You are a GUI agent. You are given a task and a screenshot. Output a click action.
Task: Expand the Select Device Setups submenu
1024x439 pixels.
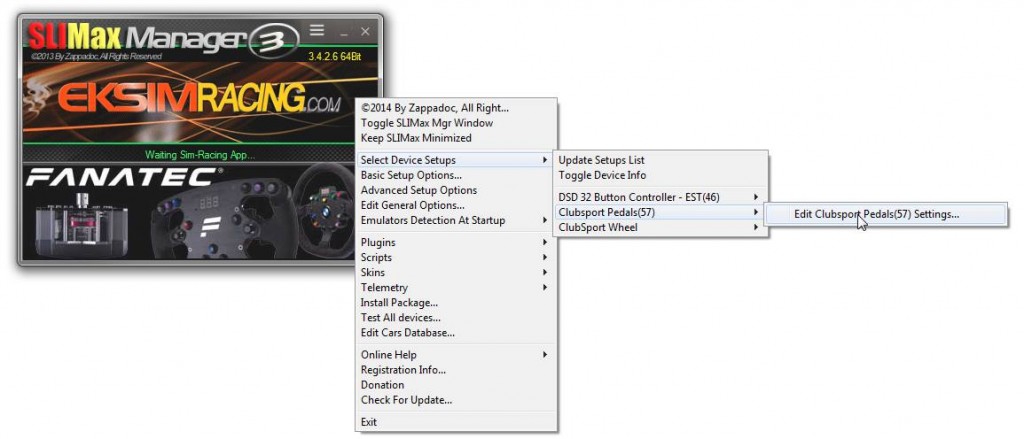tap(455, 160)
